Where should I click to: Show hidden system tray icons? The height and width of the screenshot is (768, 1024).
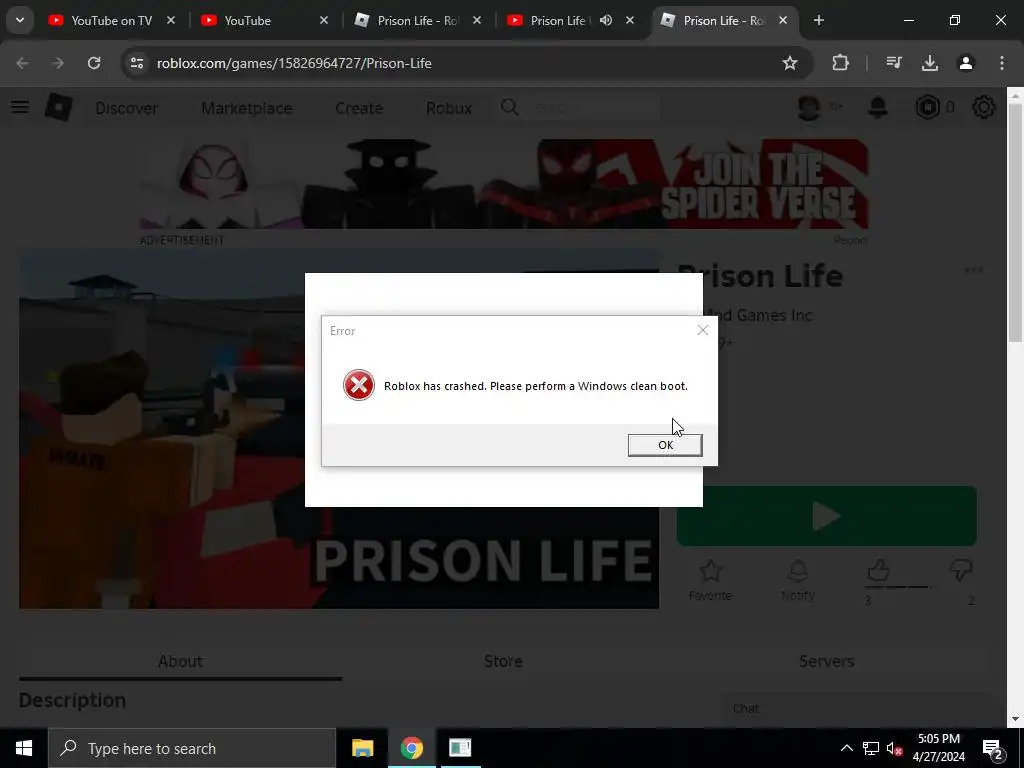coord(846,748)
